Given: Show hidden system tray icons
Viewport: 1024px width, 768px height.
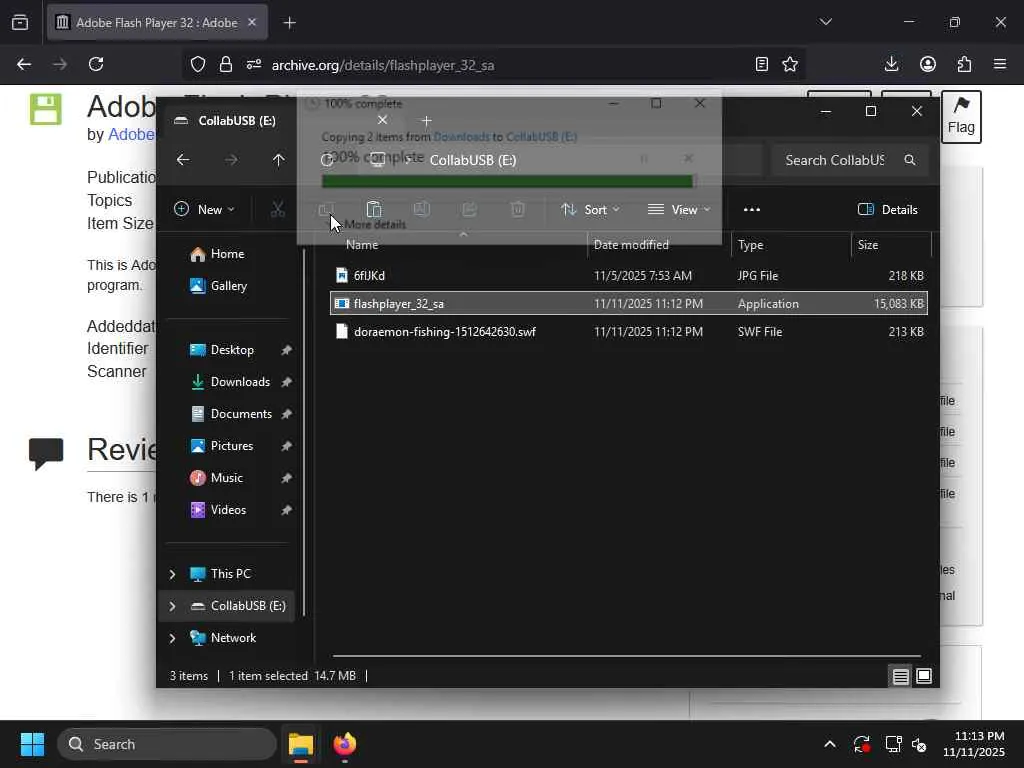Looking at the screenshot, I should tap(830, 744).
